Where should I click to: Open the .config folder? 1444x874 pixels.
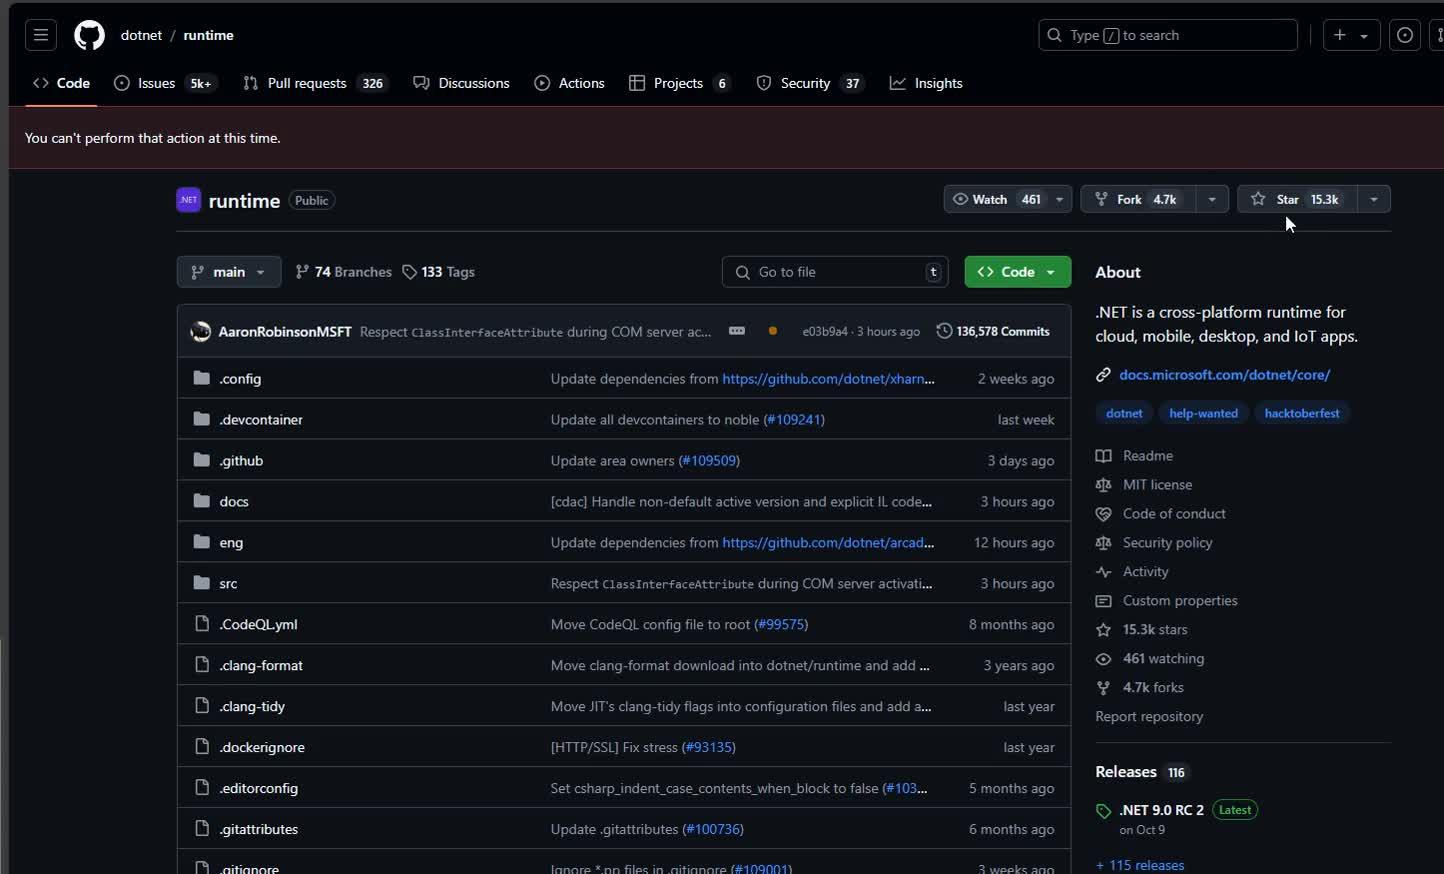click(x=240, y=379)
